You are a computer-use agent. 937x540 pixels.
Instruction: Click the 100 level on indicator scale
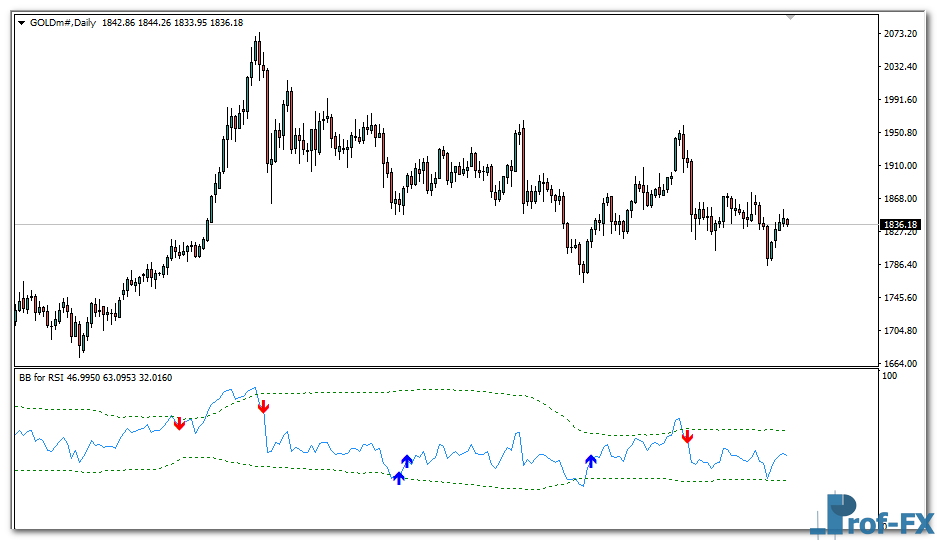click(888, 376)
